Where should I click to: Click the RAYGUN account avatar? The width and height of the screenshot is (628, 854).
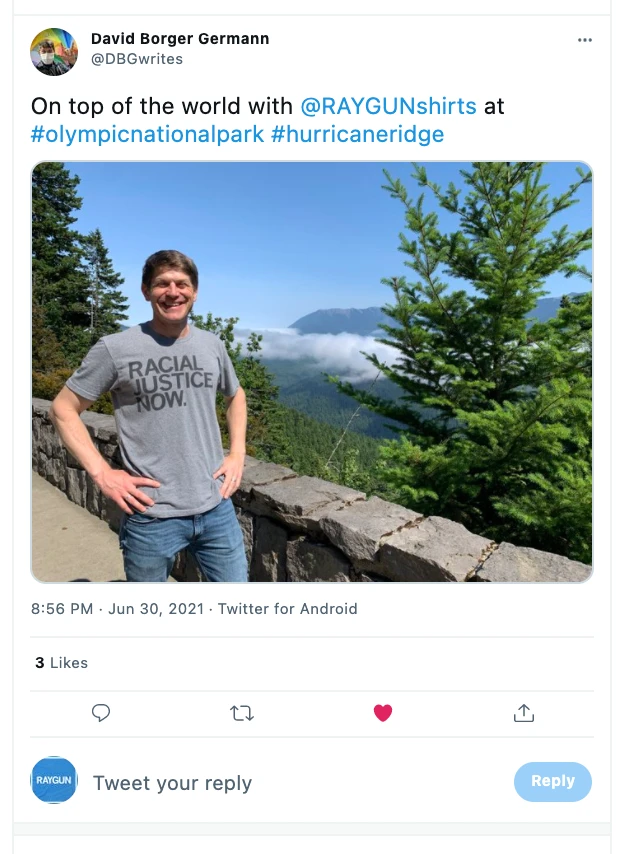click(x=54, y=780)
